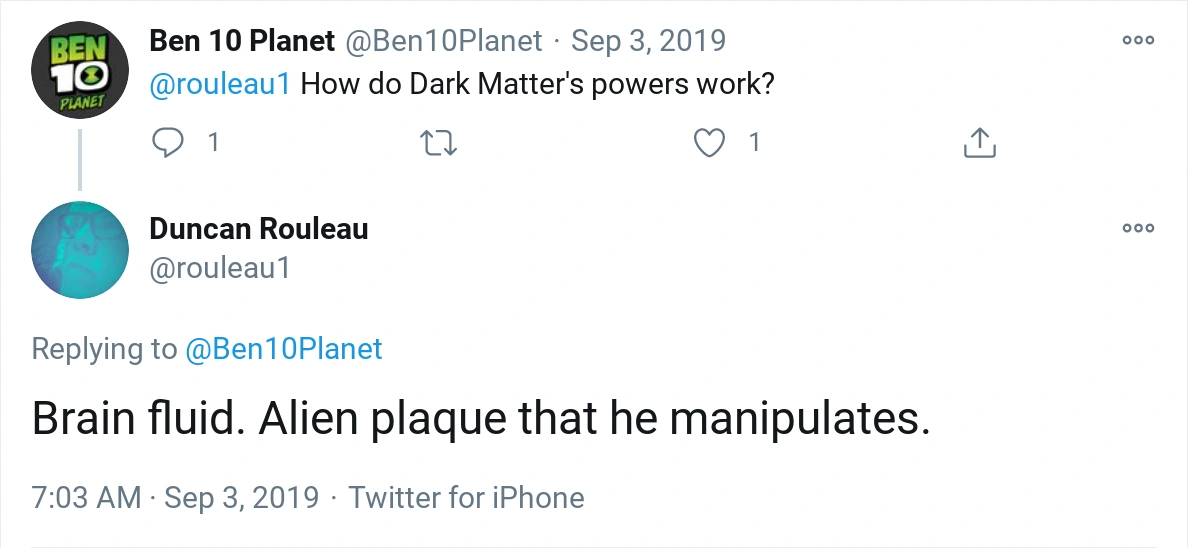The width and height of the screenshot is (1188, 548).
Task: Open Ben 10 Planet's profile picture
Action: 80,68
